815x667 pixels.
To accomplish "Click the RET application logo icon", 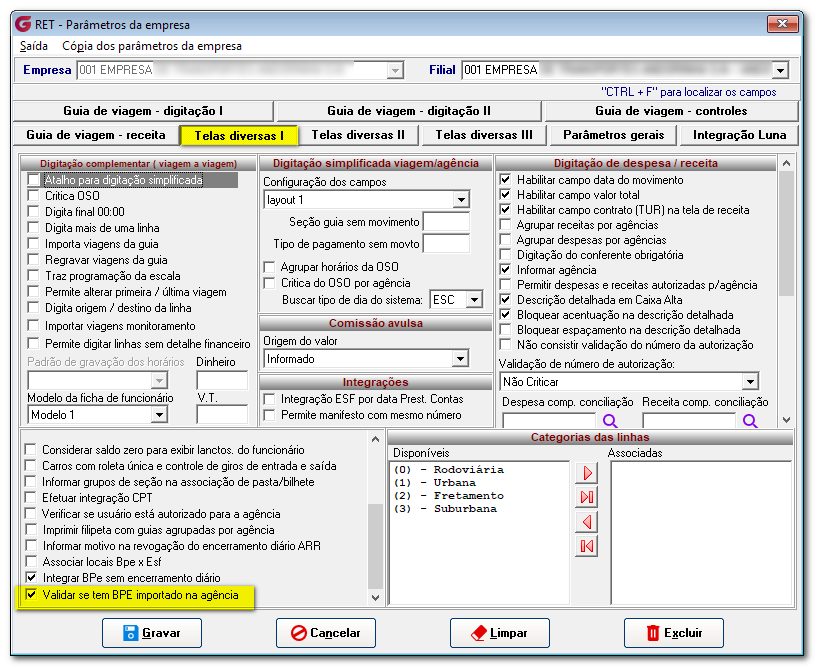I will 23,24.
